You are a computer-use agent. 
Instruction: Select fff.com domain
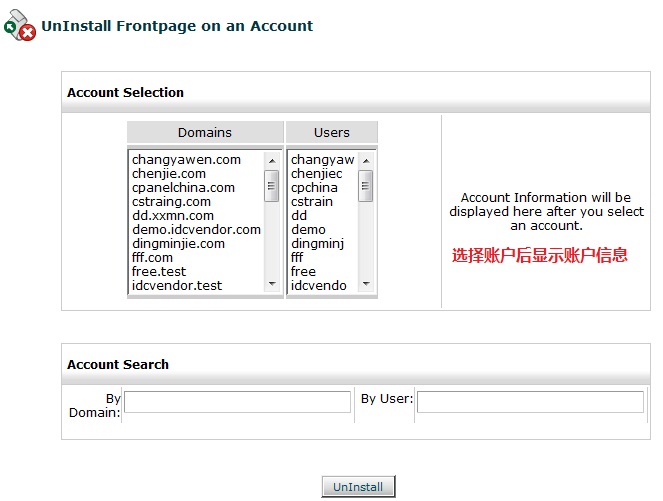[152, 257]
